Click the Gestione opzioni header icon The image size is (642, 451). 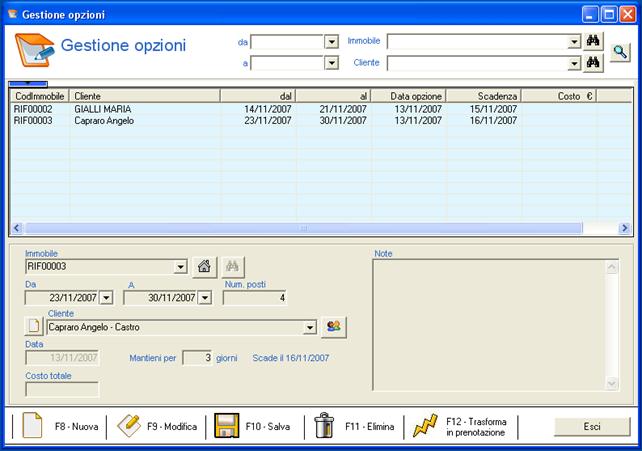(x=34, y=50)
